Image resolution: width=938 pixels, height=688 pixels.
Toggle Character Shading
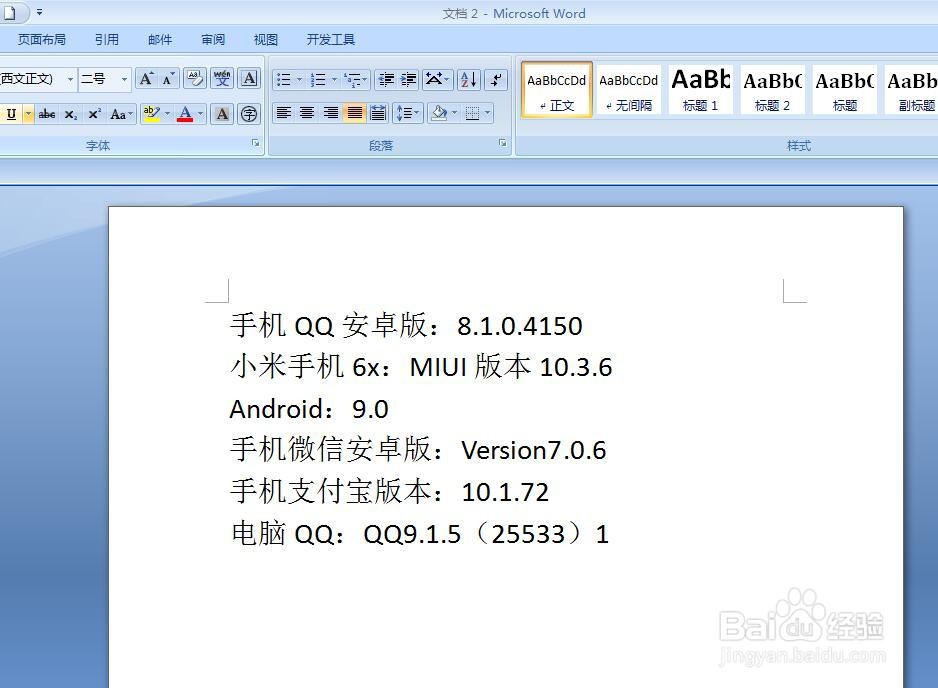[222, 114]
